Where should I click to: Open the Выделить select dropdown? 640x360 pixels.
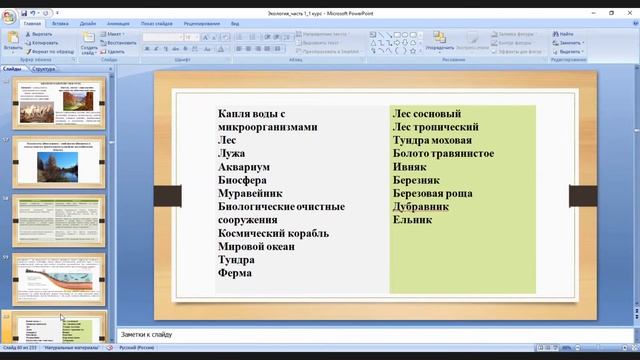click(568, 52)
